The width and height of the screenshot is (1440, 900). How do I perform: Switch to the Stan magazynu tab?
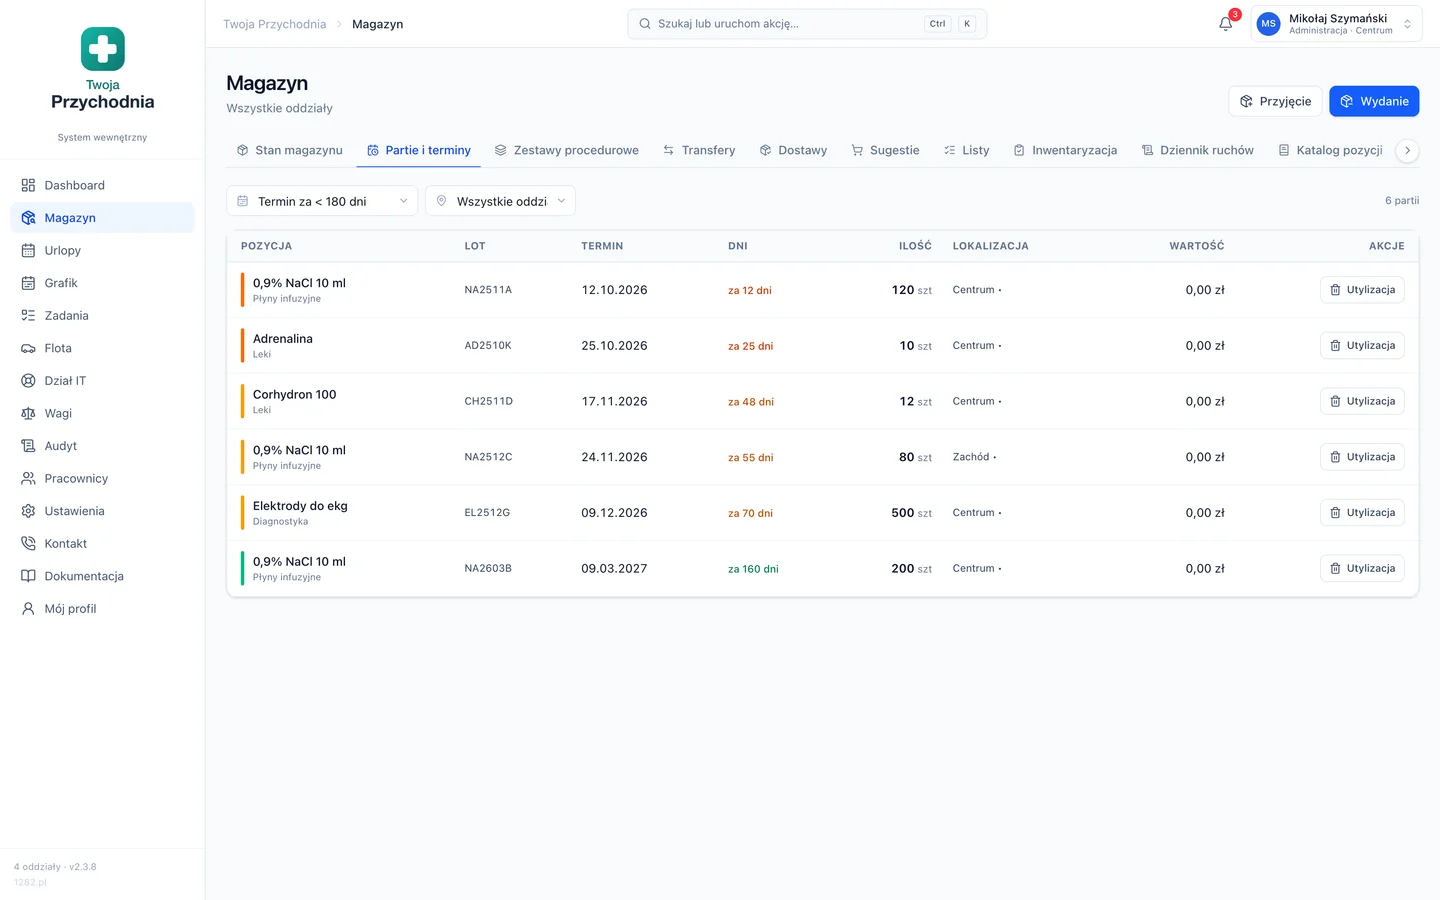290,150
